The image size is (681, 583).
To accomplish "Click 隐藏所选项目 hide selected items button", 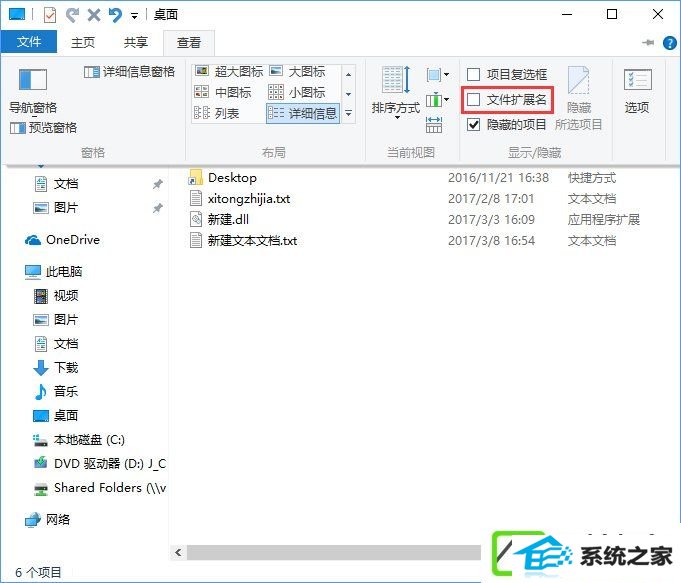I will [579, 98].
